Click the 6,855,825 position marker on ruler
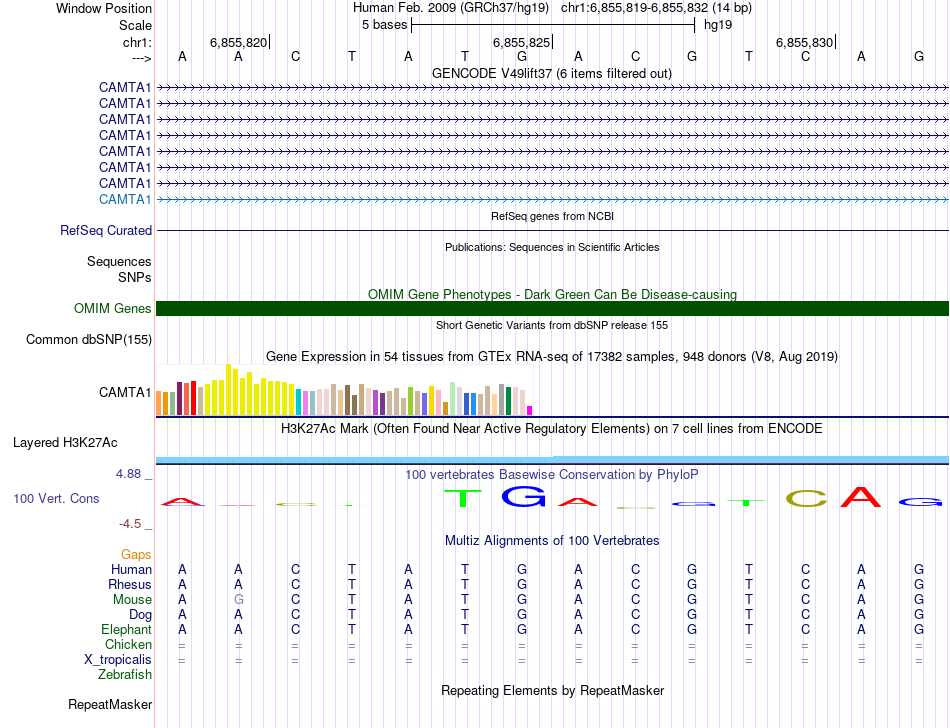This screenshot has height=728, width=950. point(522,42)
